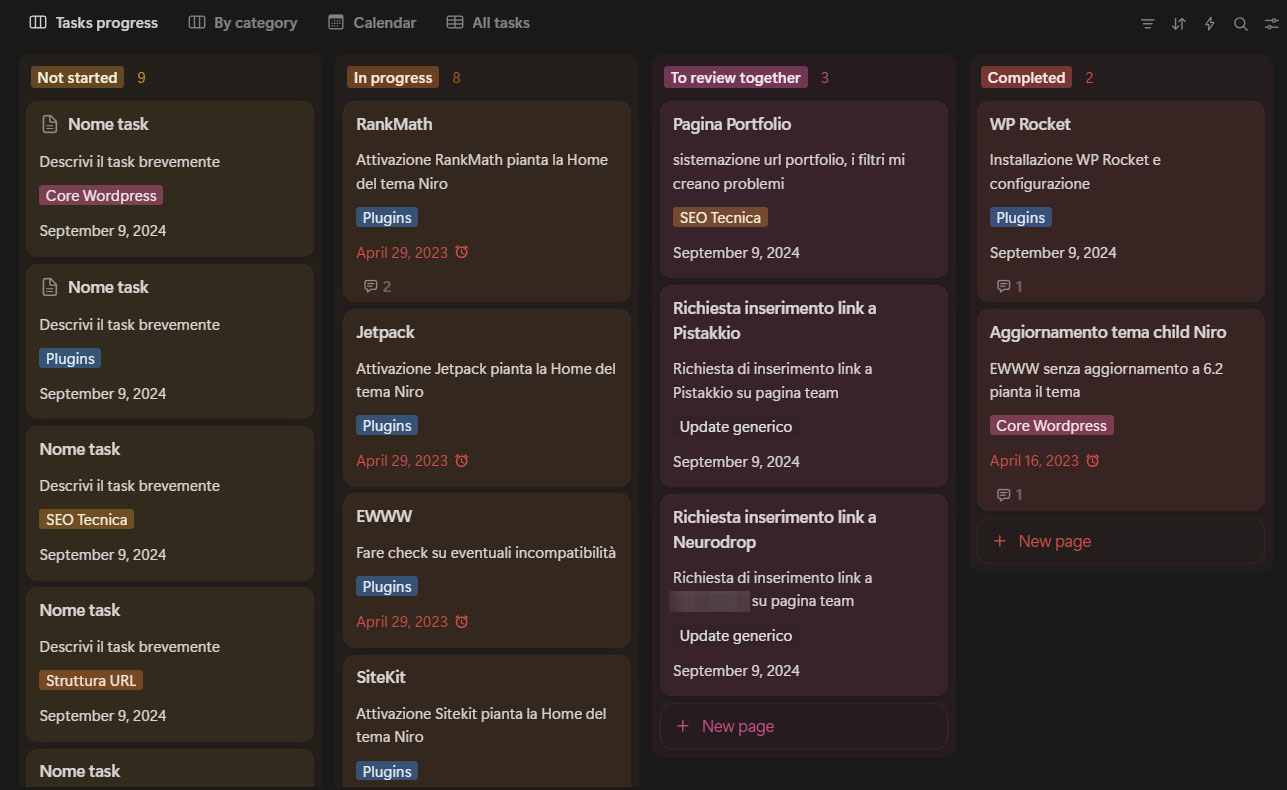
Task: Click April 29, 2023 date on RankMath
Action: point(402,253)
